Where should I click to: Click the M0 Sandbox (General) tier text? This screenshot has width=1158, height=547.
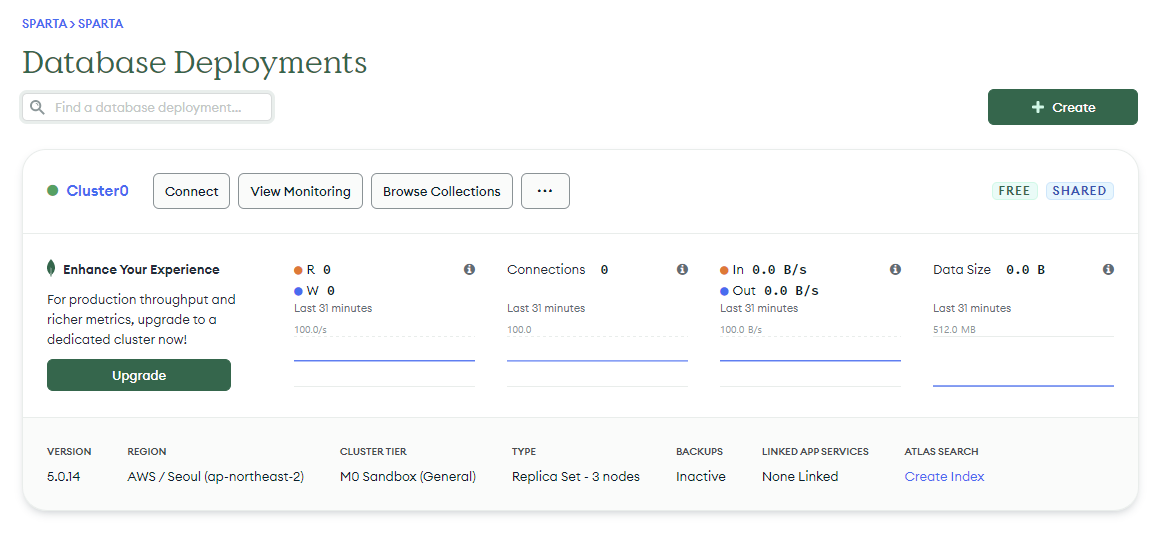(408, 476)
